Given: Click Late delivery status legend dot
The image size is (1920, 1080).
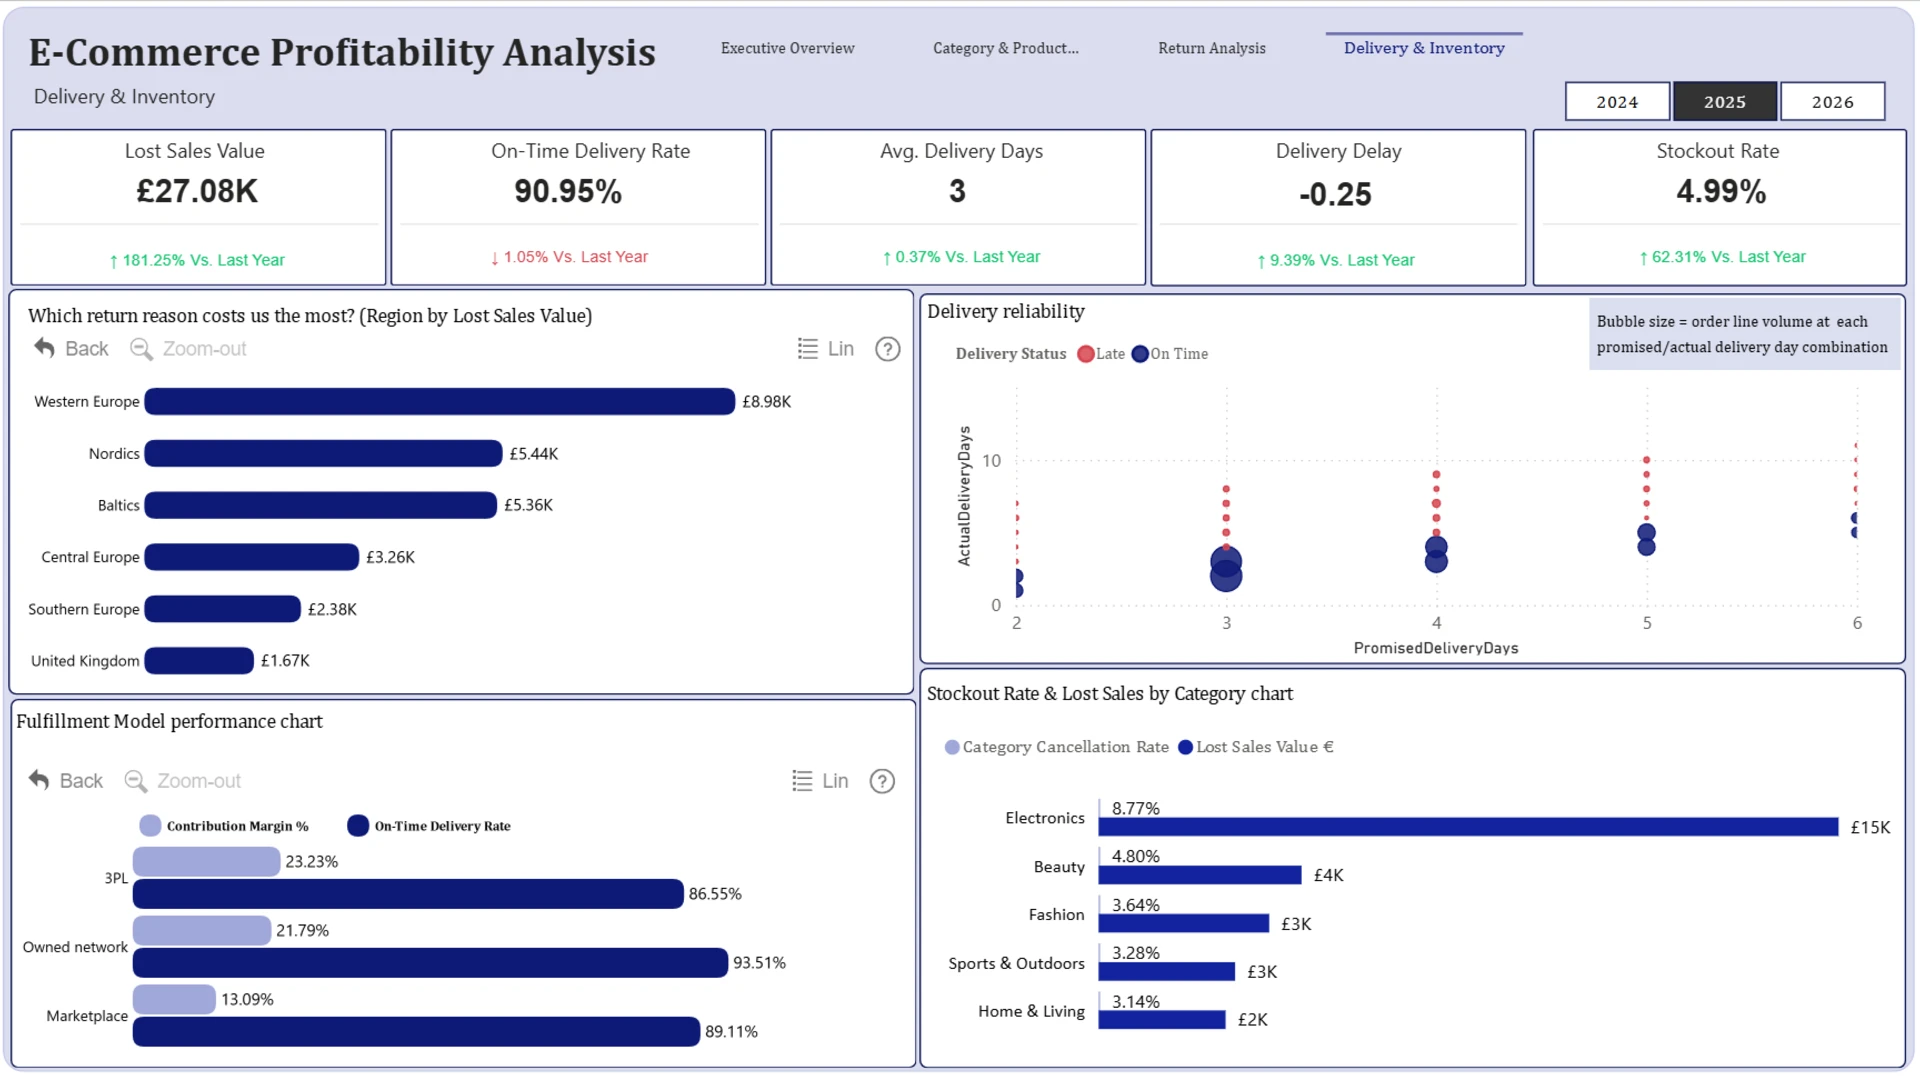Looking at the screenshot, I should pyautogui.click(x=1086, y=354).
